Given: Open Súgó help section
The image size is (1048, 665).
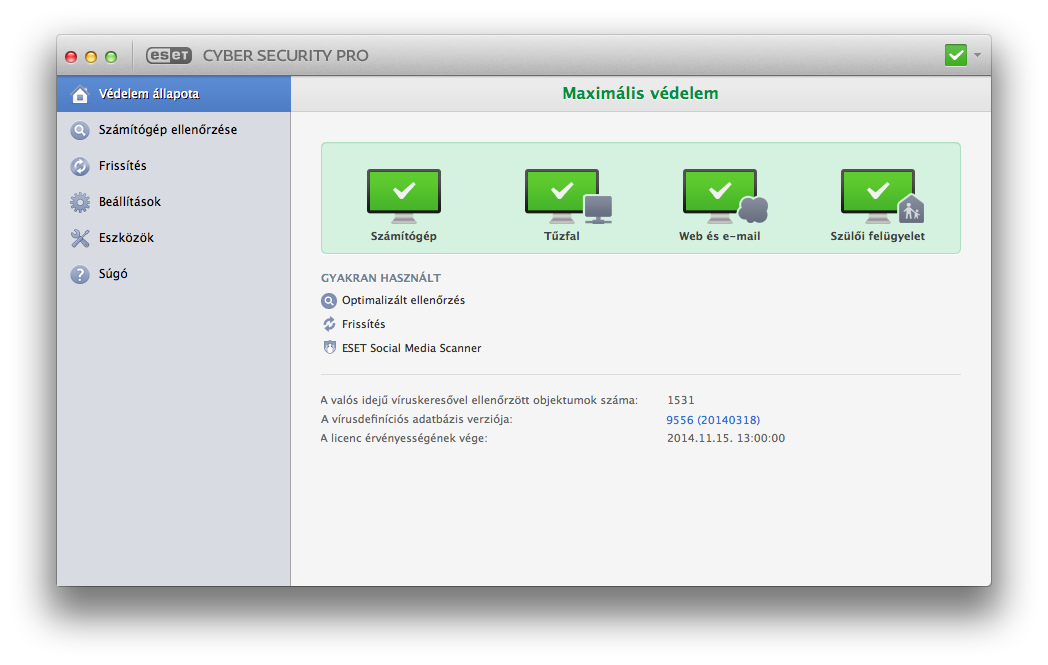Looking at the screenshot, I should (174, 274).
